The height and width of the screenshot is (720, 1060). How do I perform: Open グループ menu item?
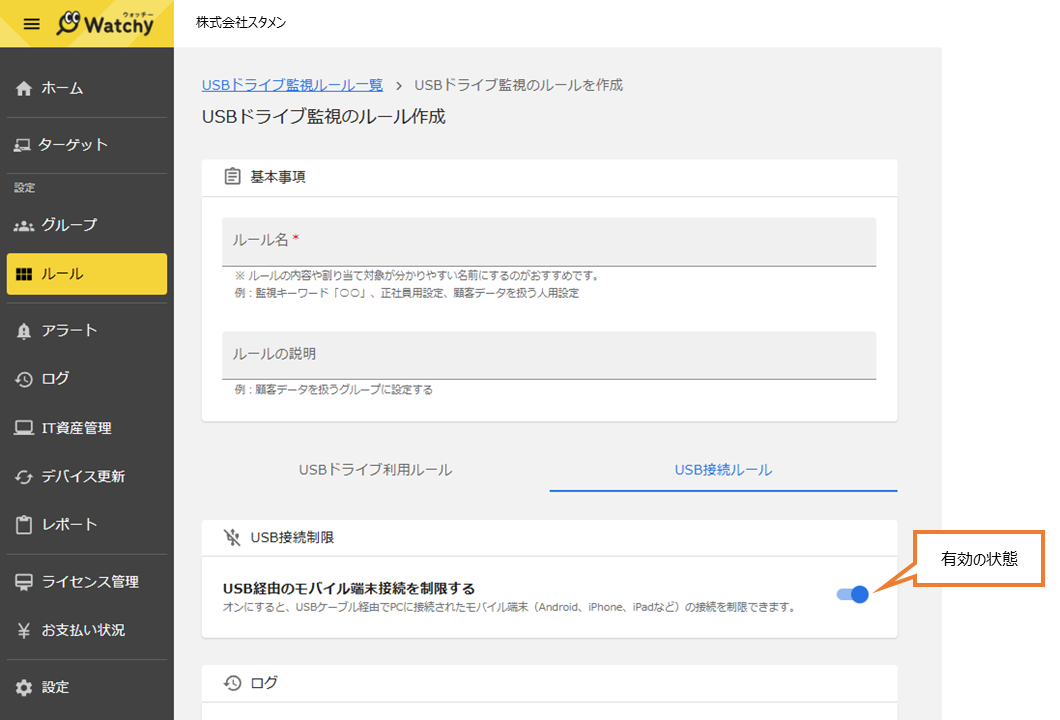click(87, 225)
